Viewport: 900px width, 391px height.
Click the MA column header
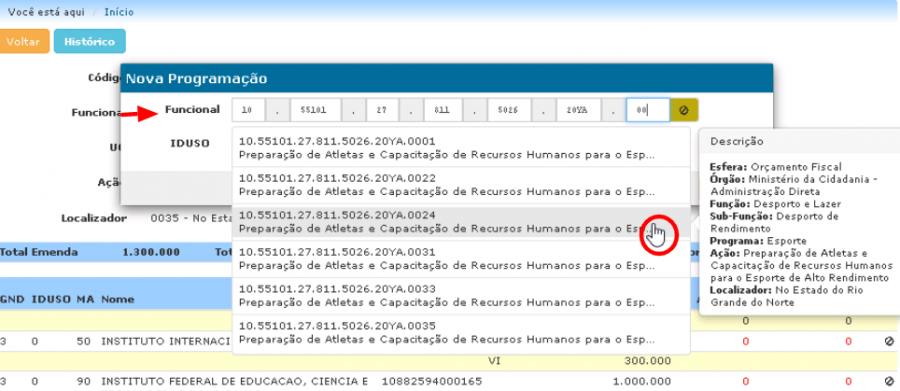point(85,299)
